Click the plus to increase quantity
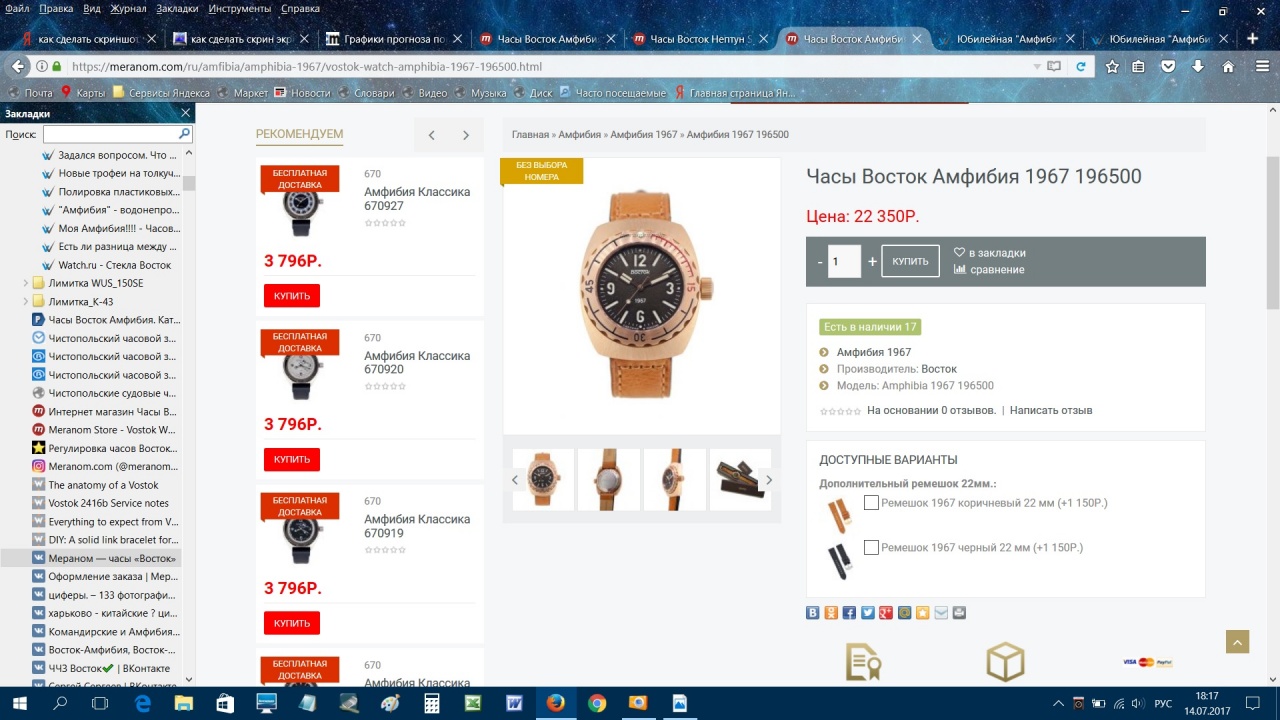Screen dimensions: 1280x720 click(872, 261)
